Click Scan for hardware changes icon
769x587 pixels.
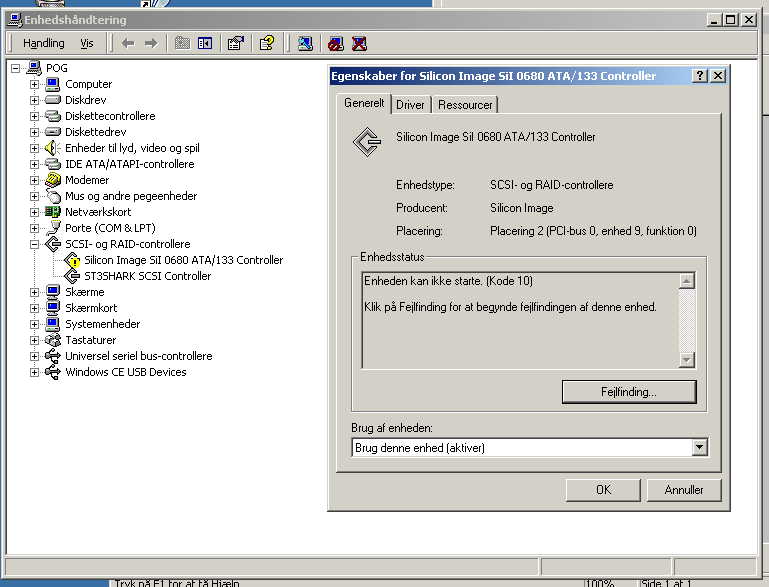(305, 43)
